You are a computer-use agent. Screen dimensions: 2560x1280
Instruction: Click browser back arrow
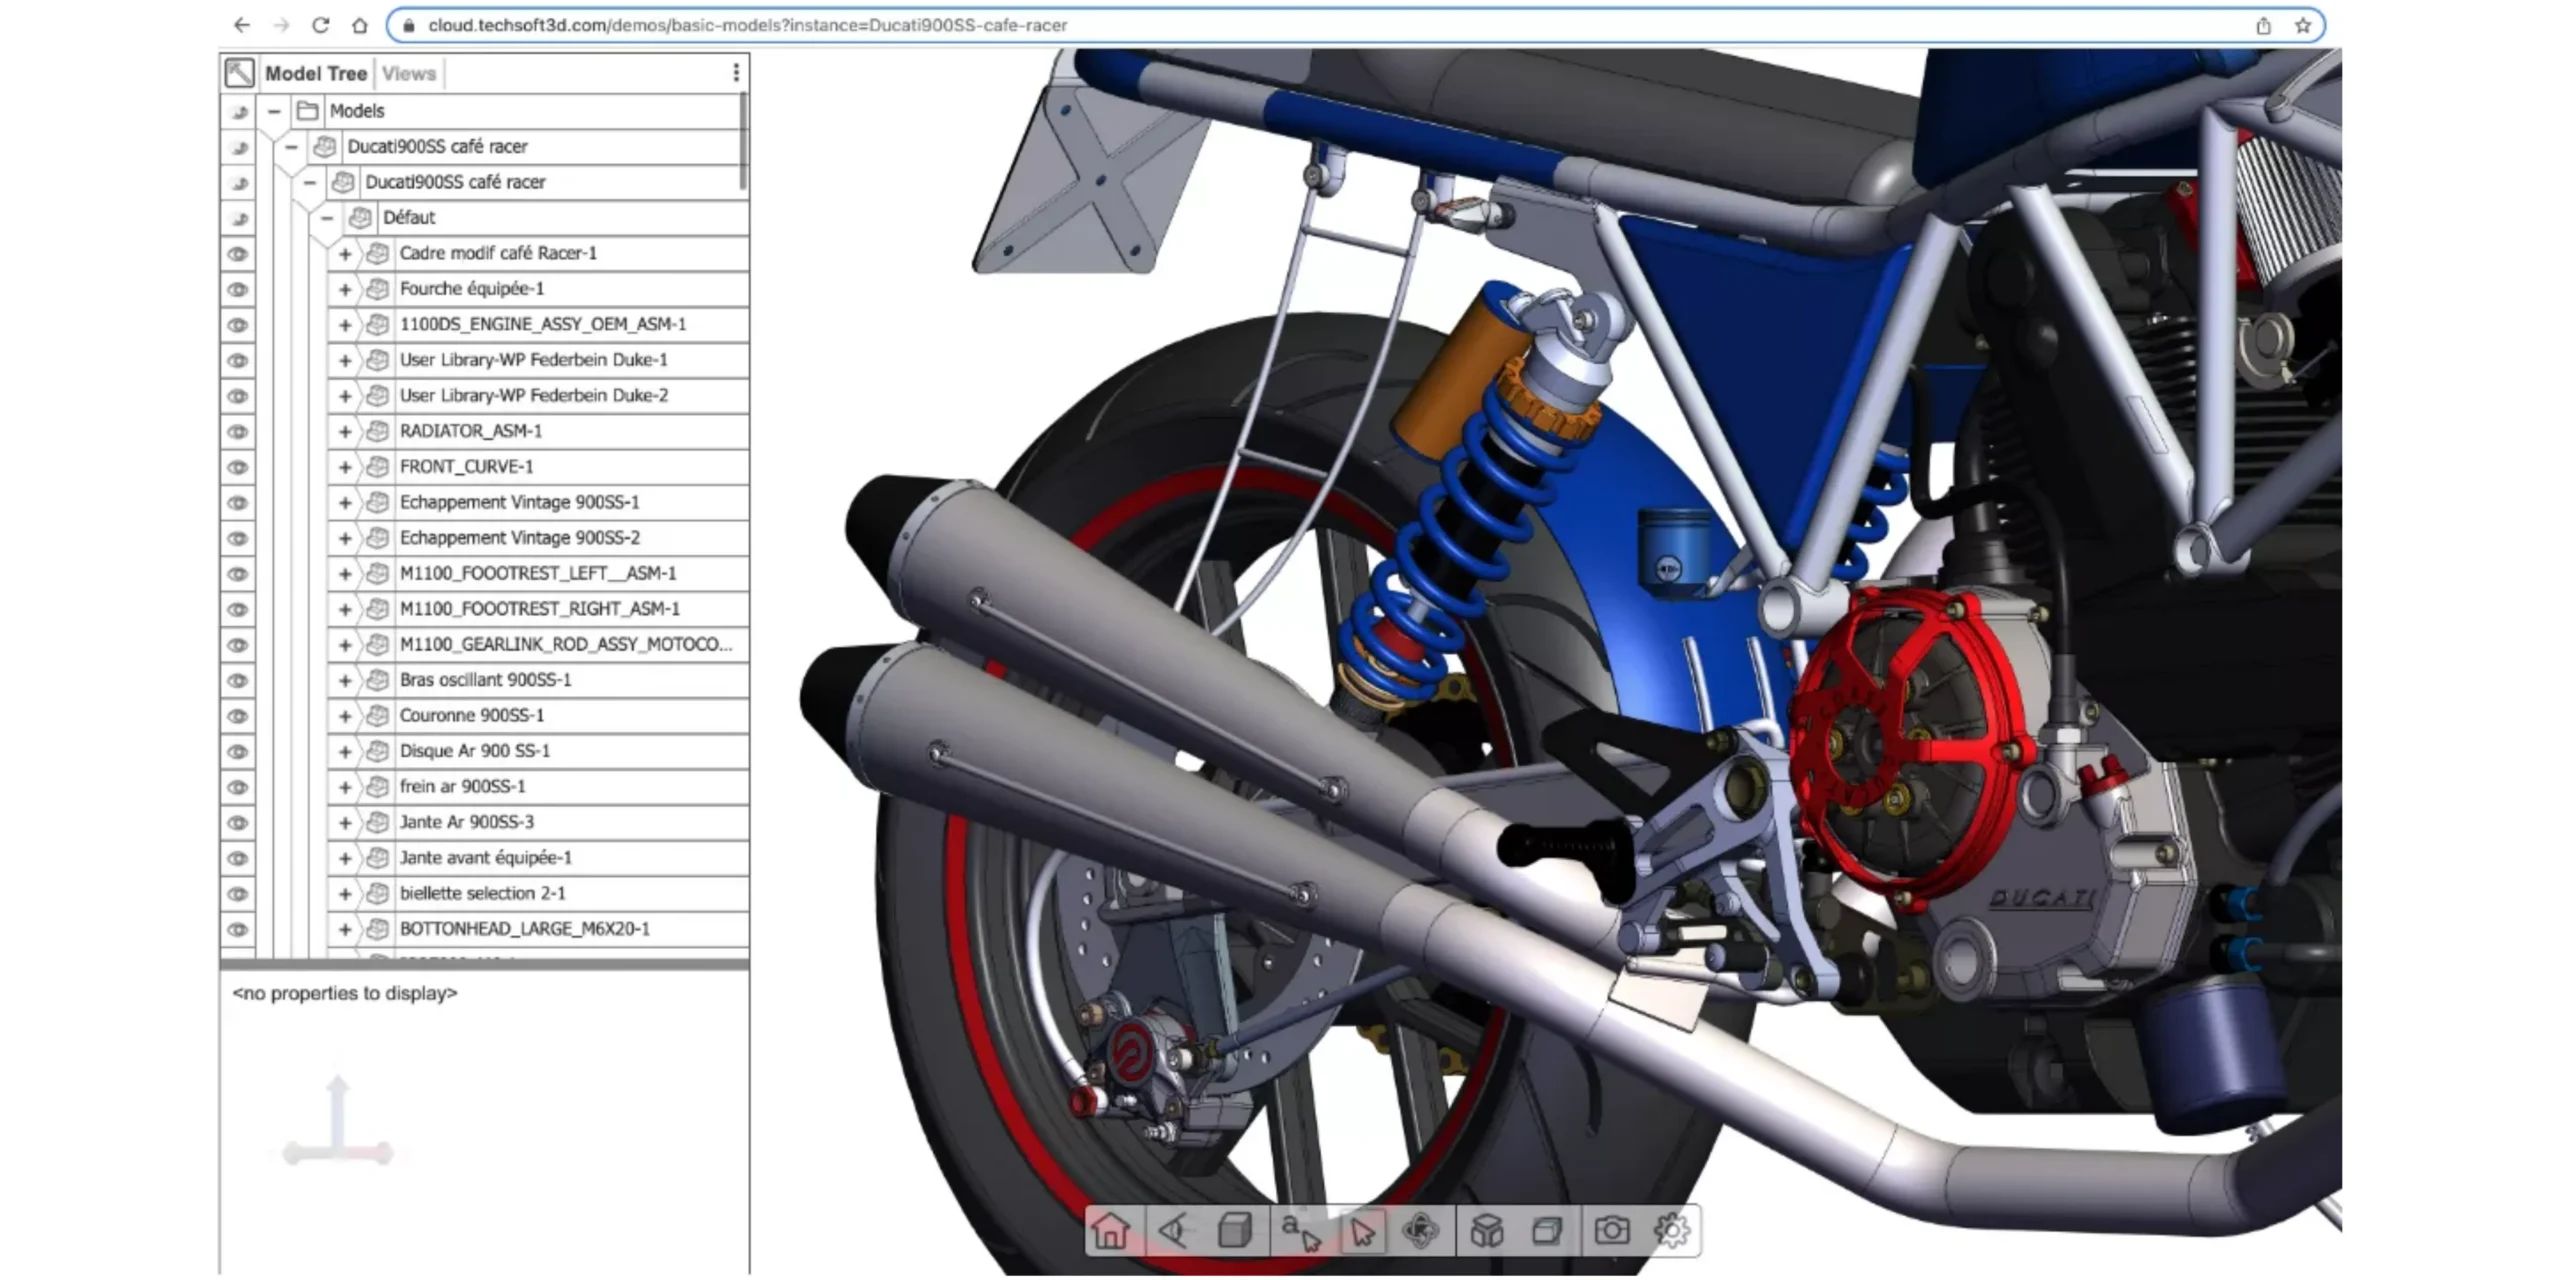coord(241,25)
